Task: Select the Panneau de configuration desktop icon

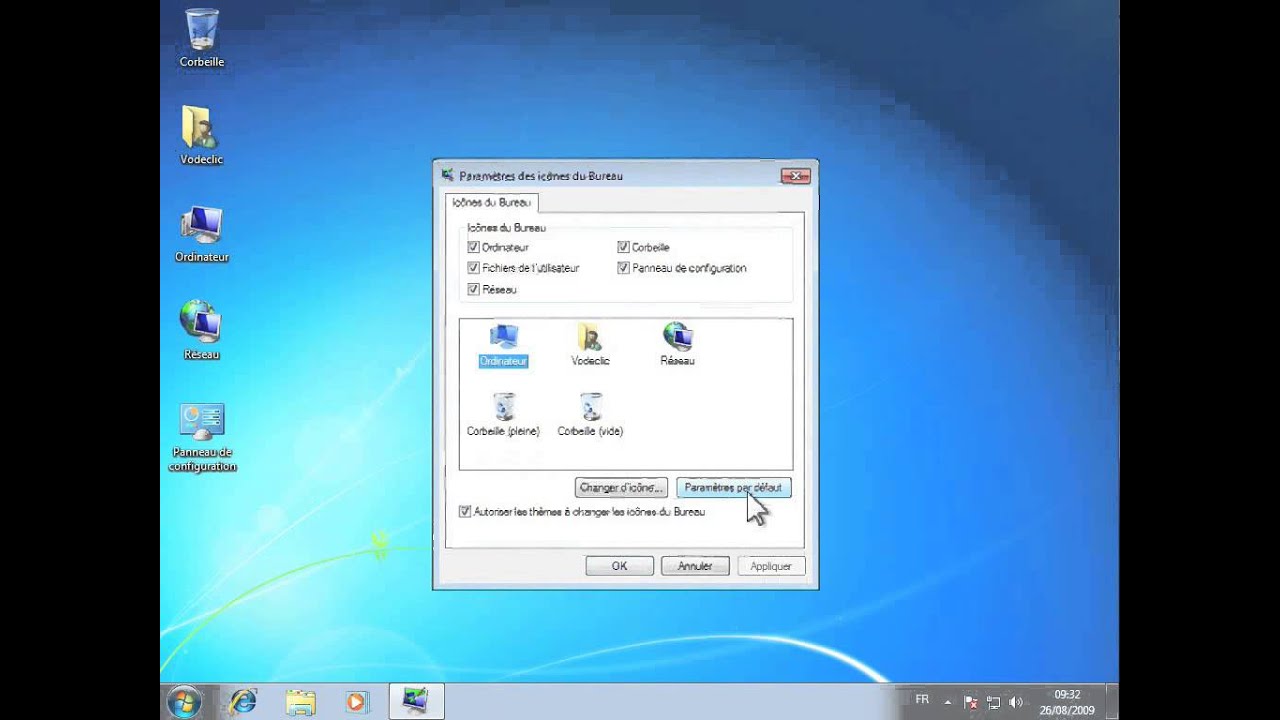Action: click(x=202, y=437)
